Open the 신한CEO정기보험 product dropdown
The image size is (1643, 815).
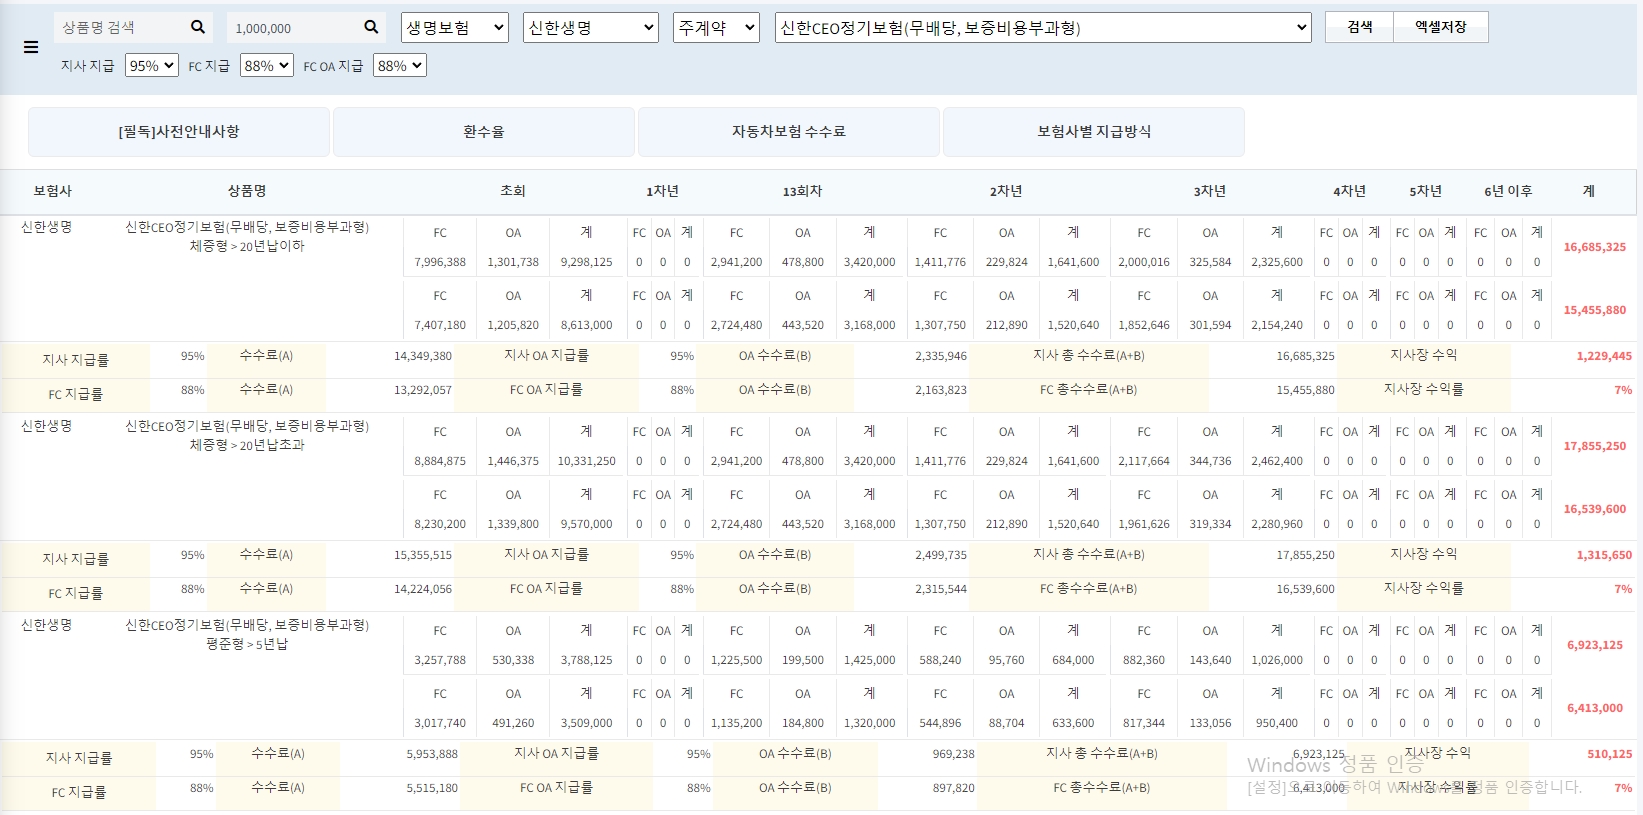[1043, 27]
